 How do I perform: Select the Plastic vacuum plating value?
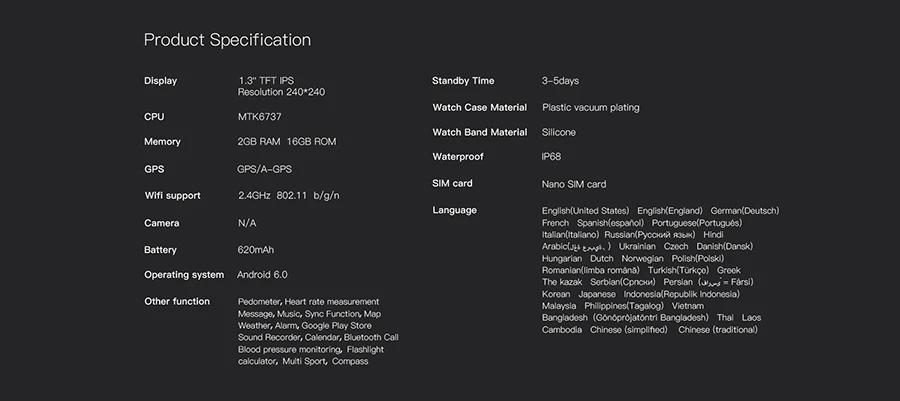(591, 108)
